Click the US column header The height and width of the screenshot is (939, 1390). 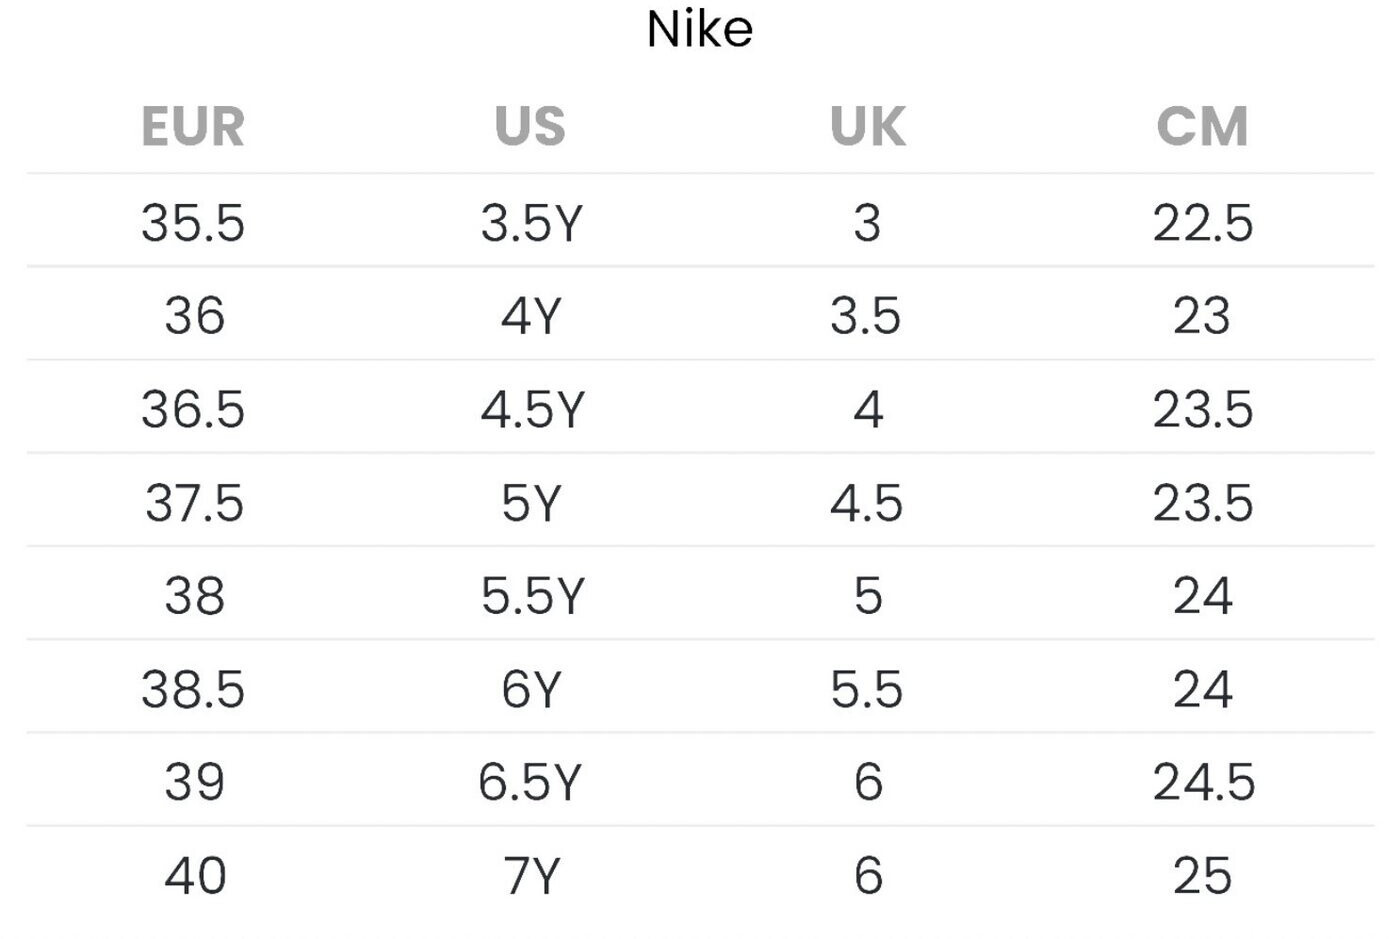[530, 127]
